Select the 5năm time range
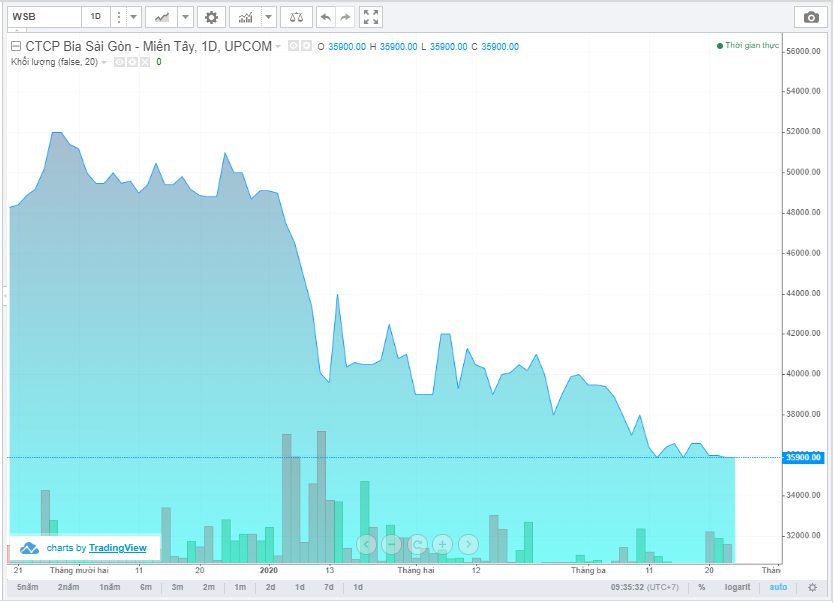 [x=28, y=587]
